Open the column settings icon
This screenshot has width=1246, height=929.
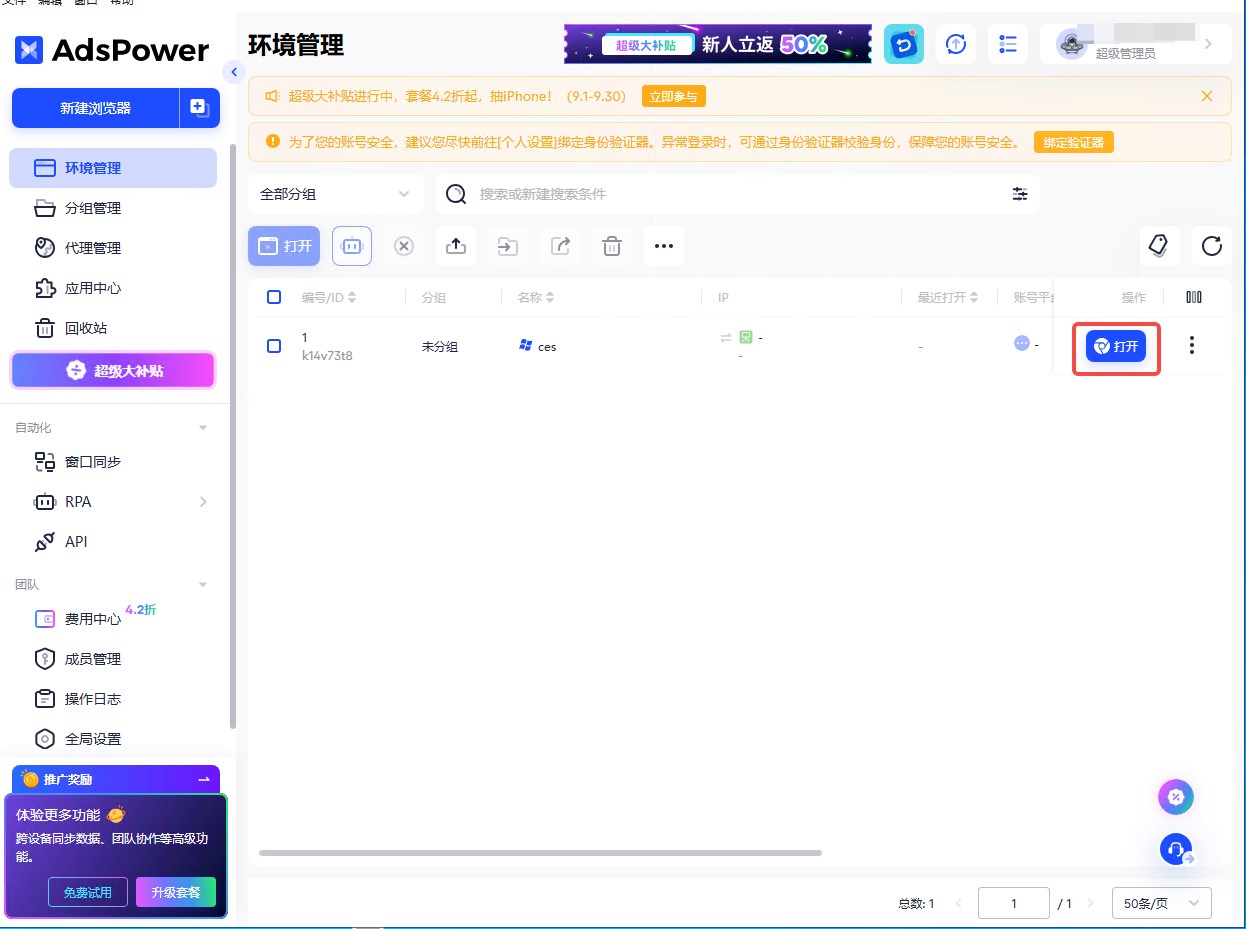pyautogui.click(x=1193, y=297)
